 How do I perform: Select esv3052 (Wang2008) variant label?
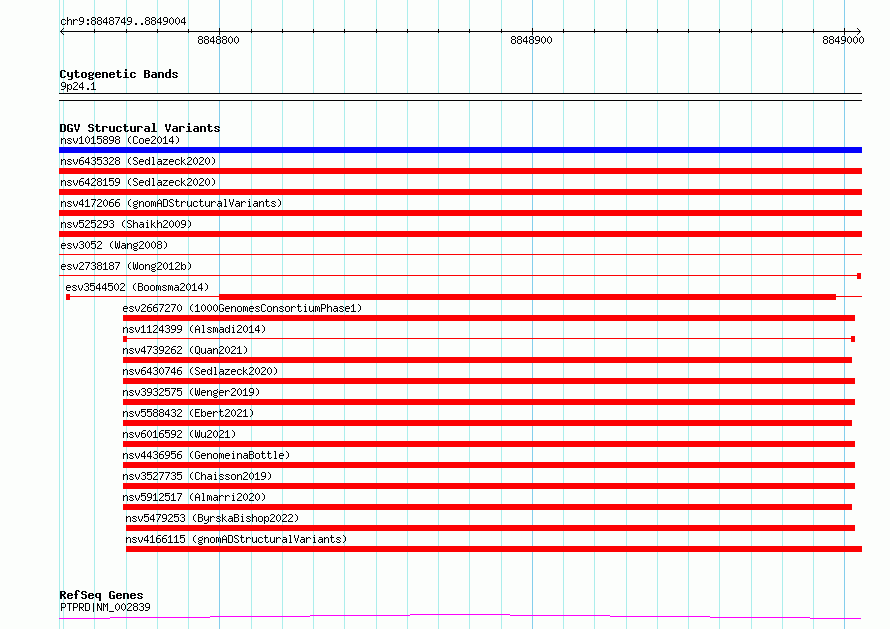click(114, 245)
